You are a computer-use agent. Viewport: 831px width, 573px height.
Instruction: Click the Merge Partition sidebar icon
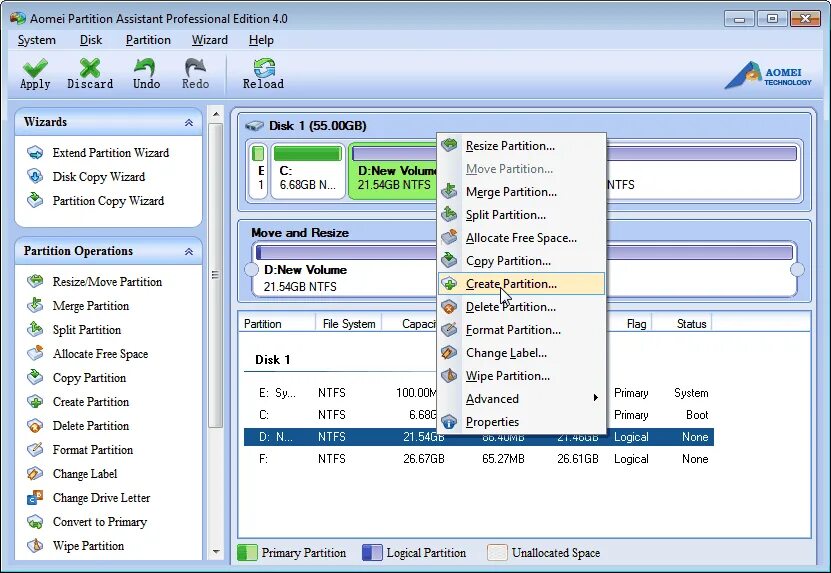coord(35,305)
